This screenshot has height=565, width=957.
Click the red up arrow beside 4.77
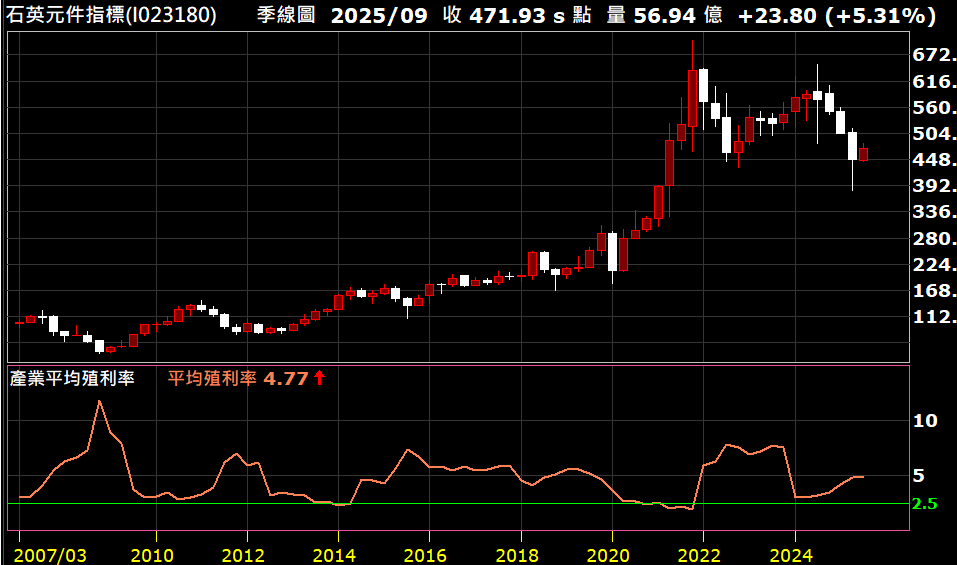(320, 378)
